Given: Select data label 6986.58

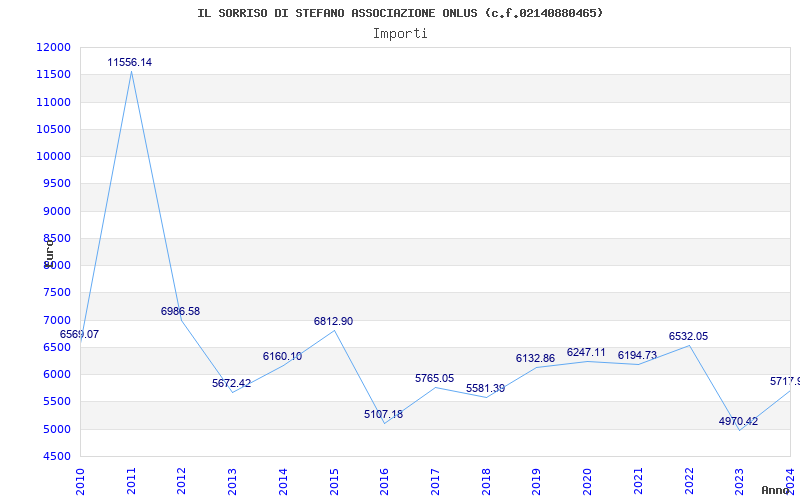Looking at the screenshot, I should click(x=181, y=311).
